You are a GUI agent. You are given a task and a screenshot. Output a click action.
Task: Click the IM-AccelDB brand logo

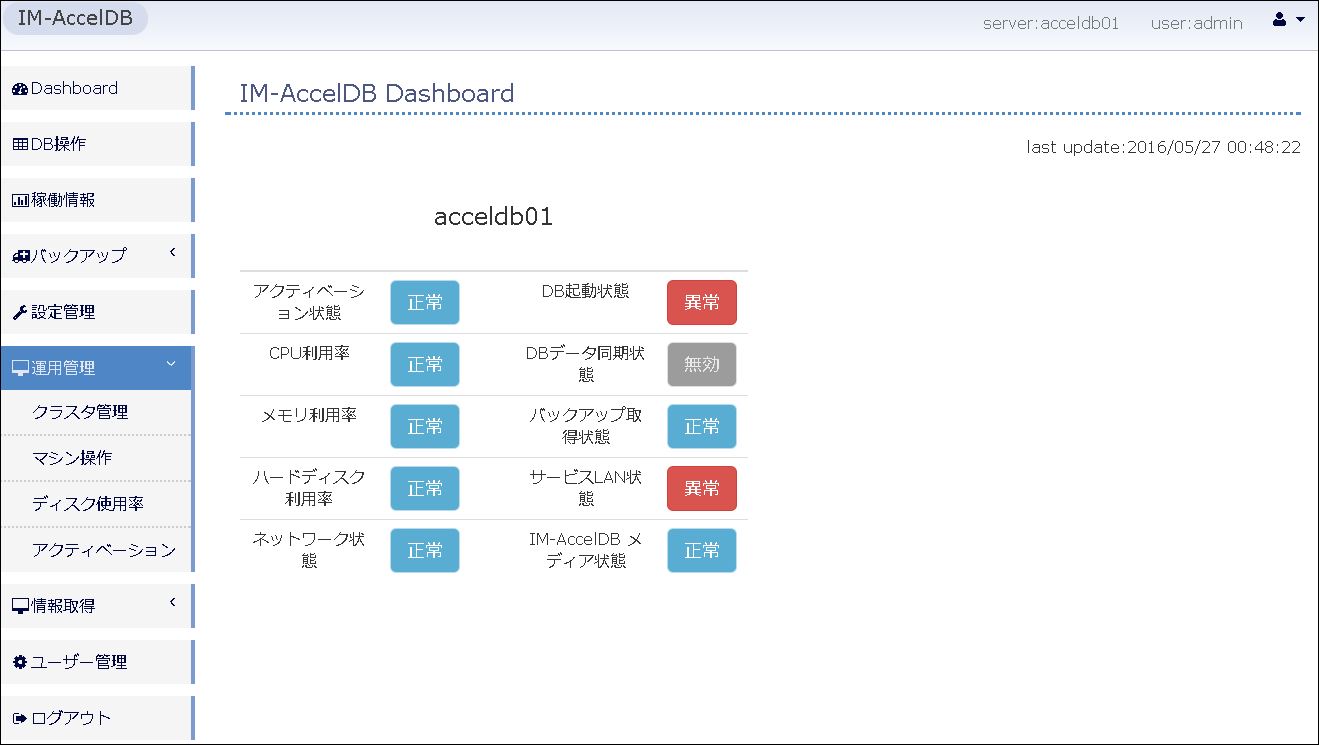[75, 18]
